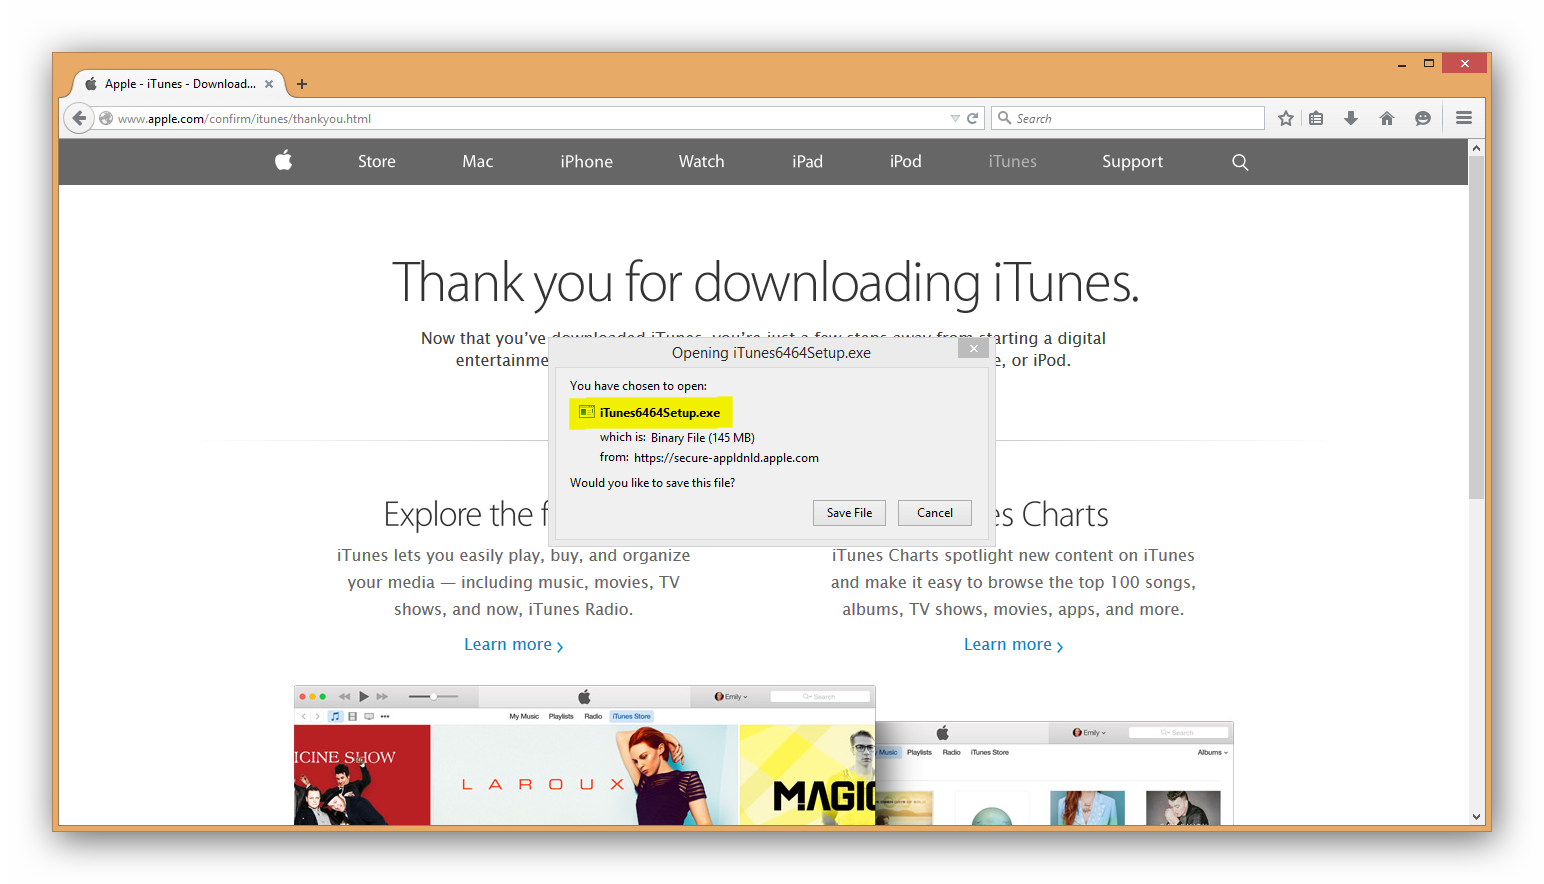Click the iTunes Store screenshot with La Roux
1544x884 pixels.
[x=584, y=755]
